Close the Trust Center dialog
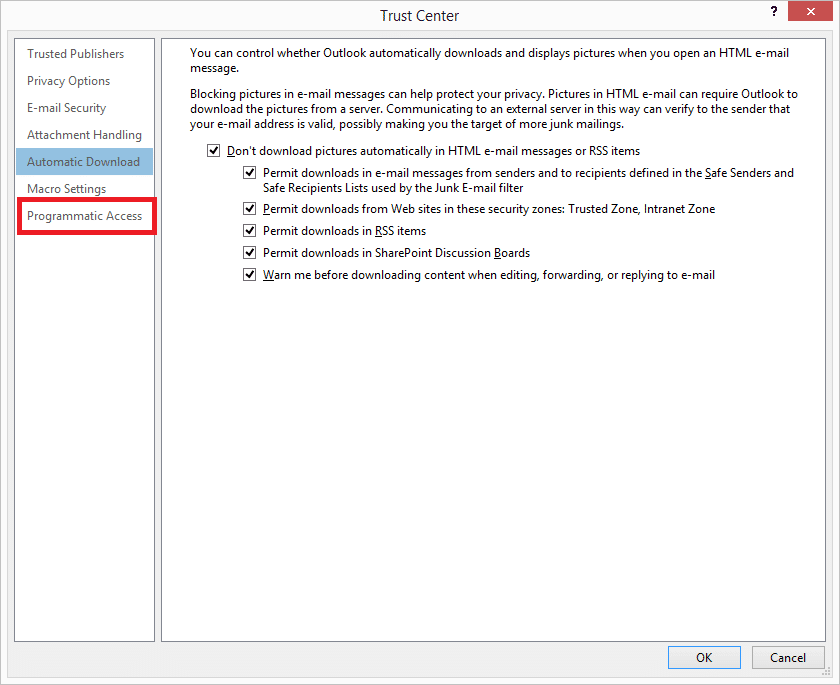Image resolution: width=840 pixels, height=685 pixels. pyautogui.click(x=810, y=11)
